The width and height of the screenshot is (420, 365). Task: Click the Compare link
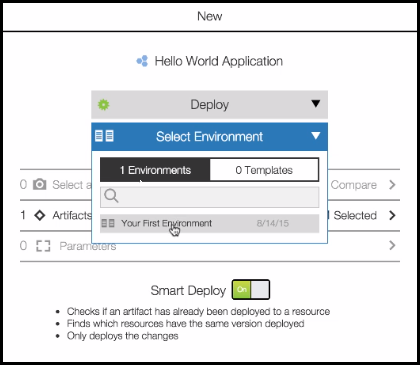[354, 185]
